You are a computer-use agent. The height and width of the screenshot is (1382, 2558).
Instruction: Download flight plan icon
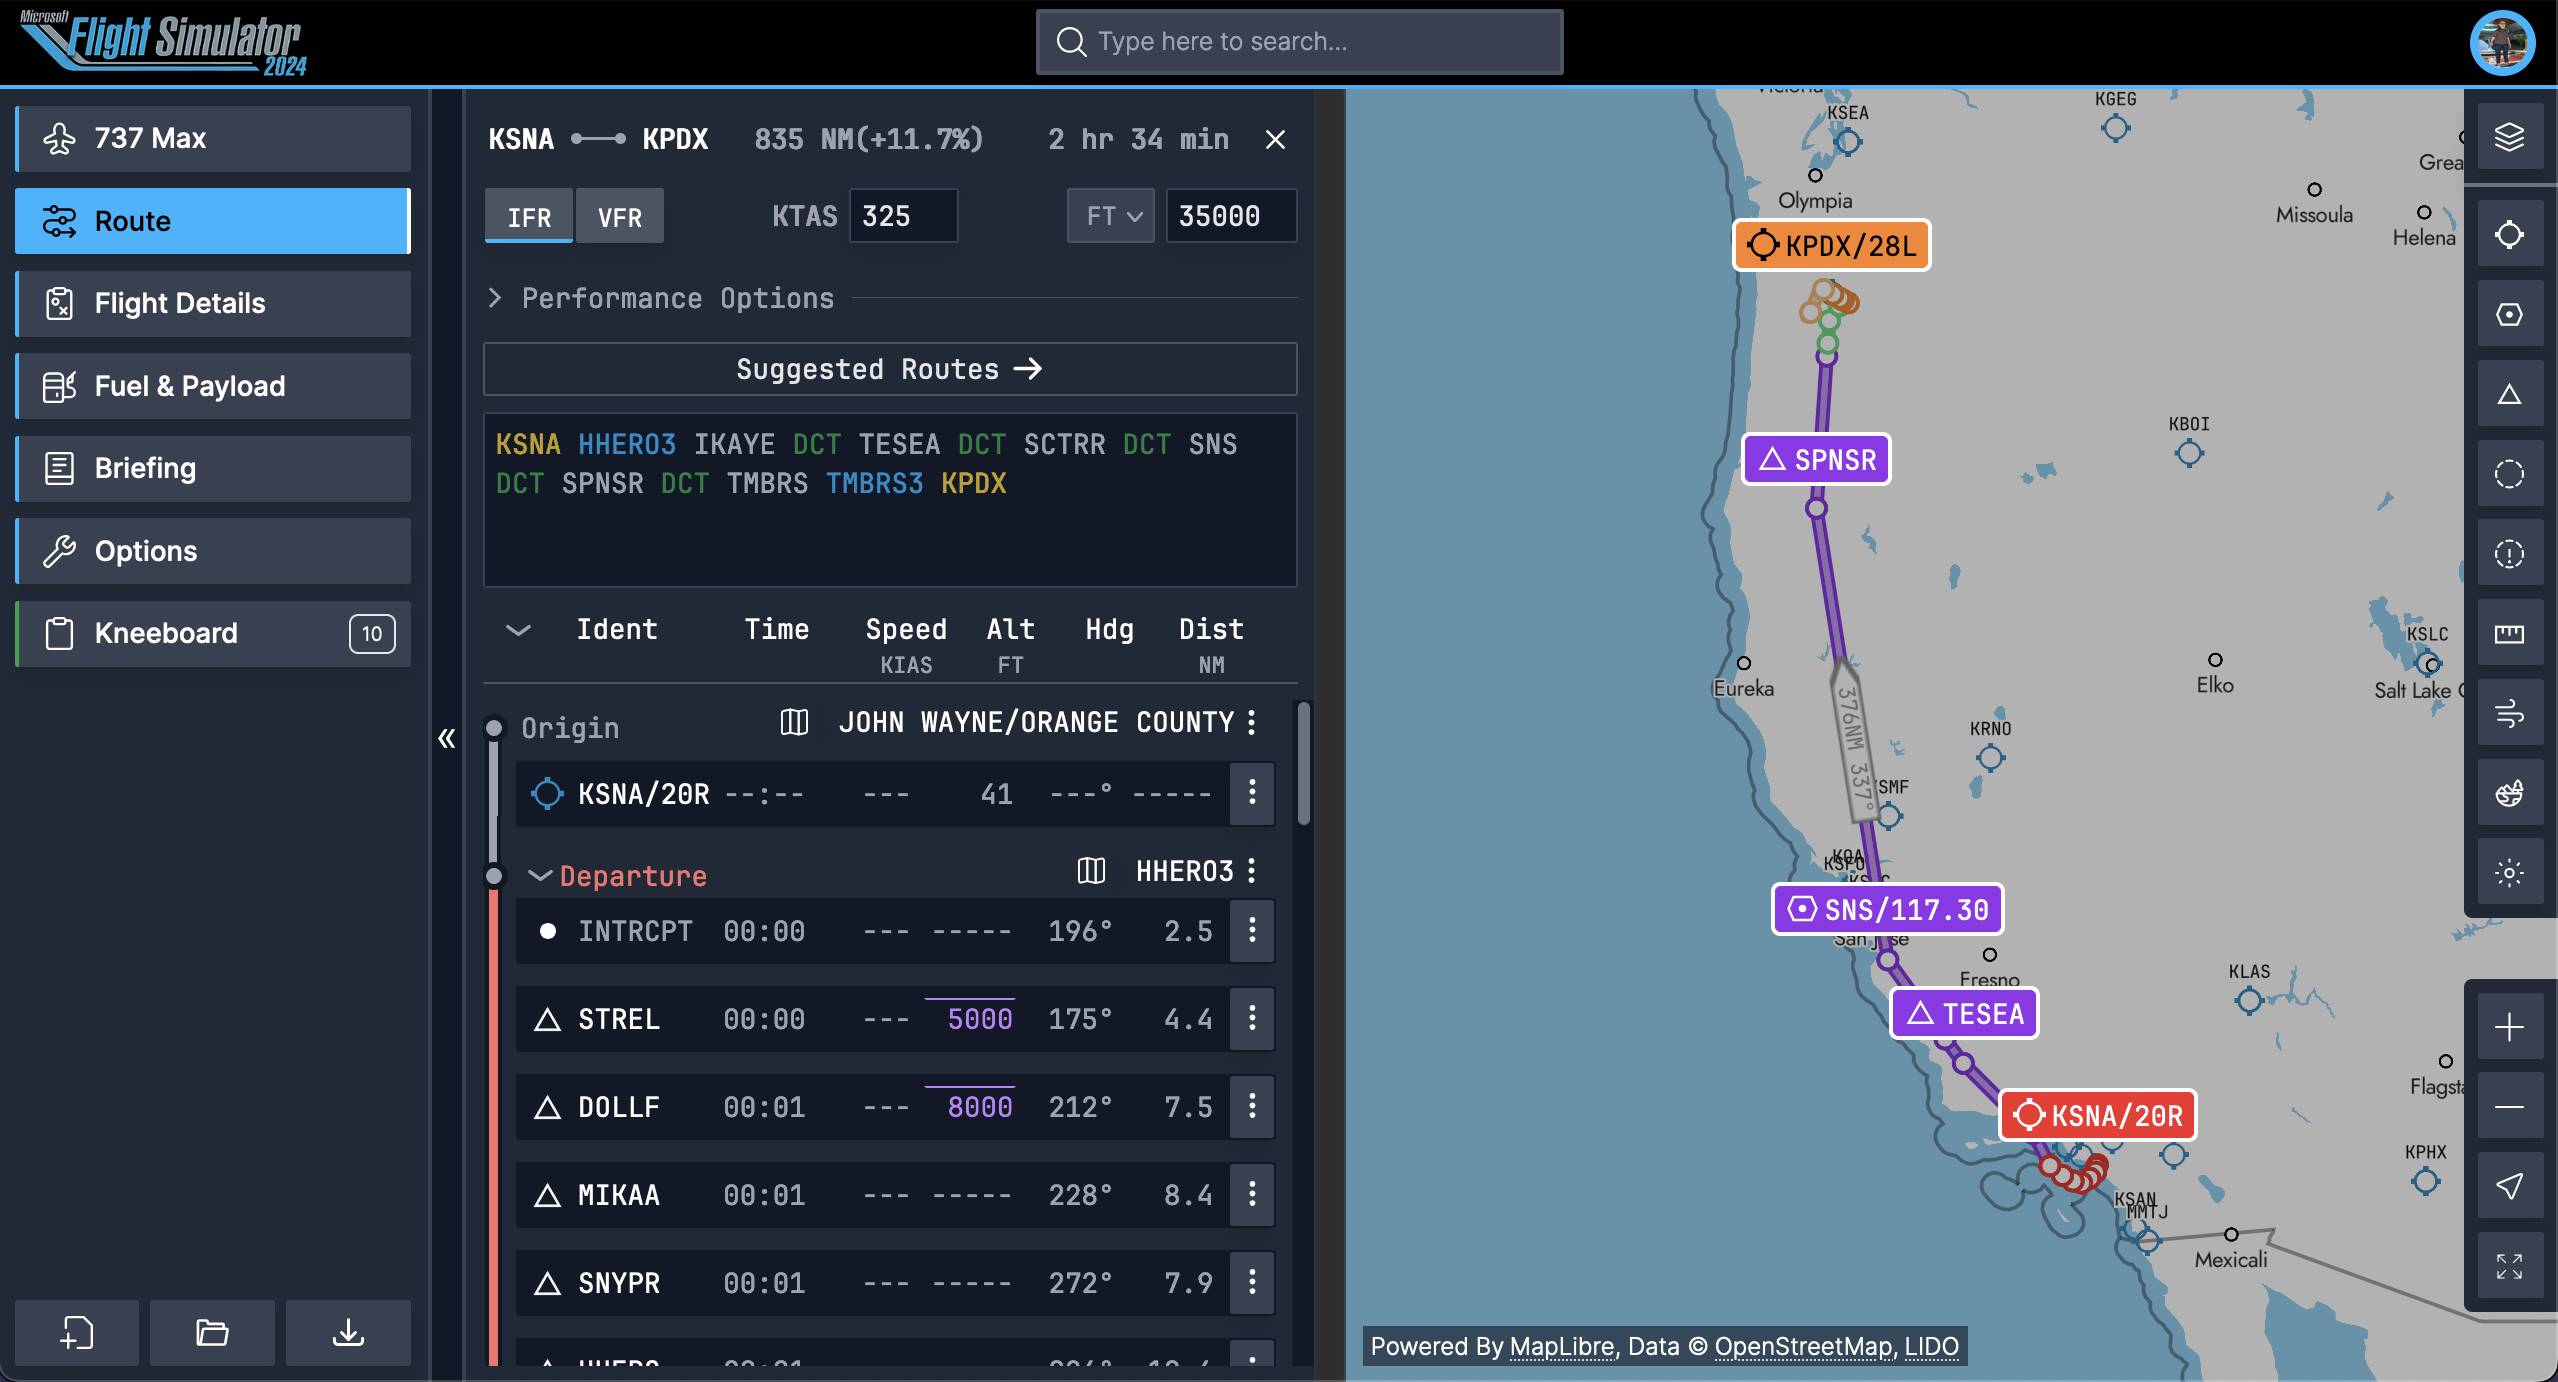(348, 1333)
